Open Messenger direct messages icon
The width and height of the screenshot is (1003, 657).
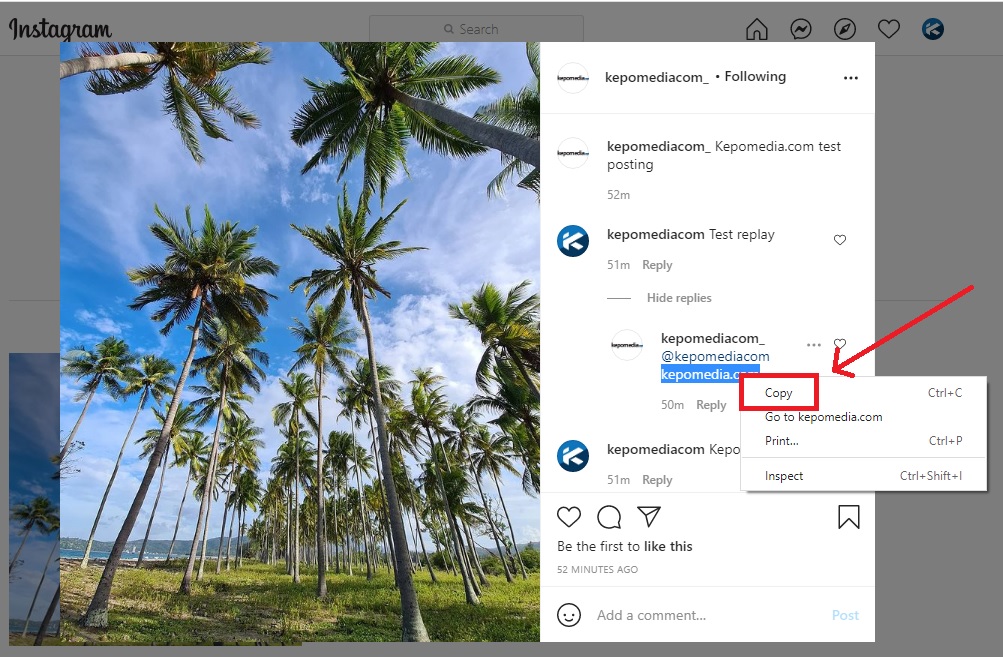coord(801,29)
